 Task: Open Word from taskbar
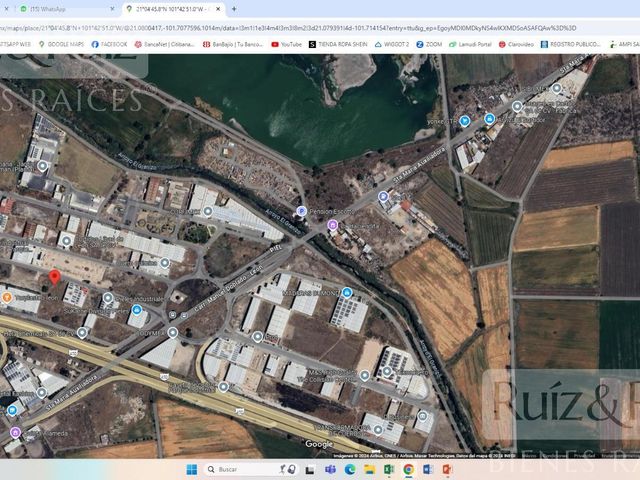coord(427,469)
